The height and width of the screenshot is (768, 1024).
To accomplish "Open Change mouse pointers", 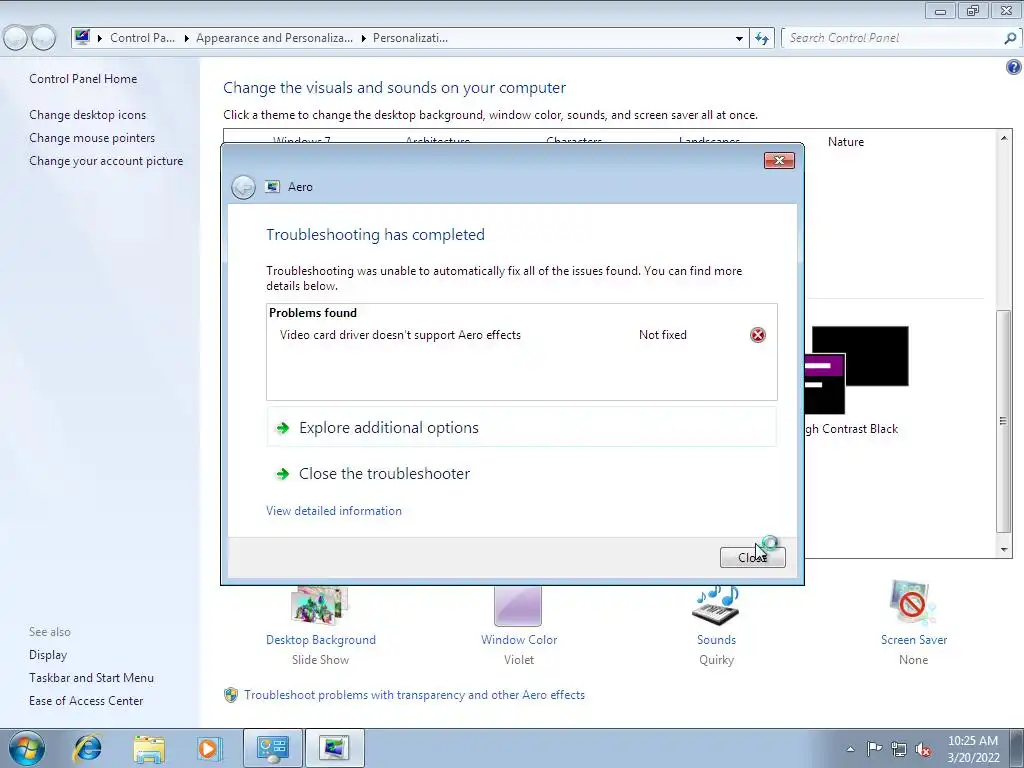I will (92, 138).
